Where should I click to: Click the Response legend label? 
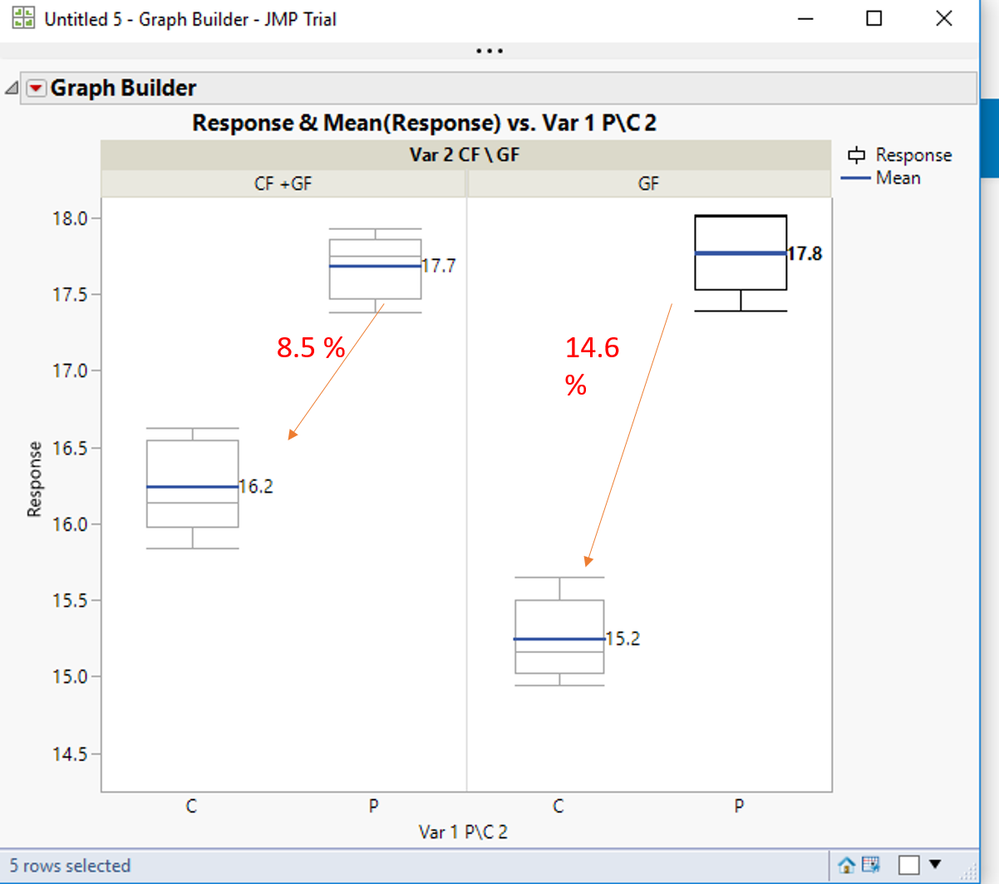(914, 155)
